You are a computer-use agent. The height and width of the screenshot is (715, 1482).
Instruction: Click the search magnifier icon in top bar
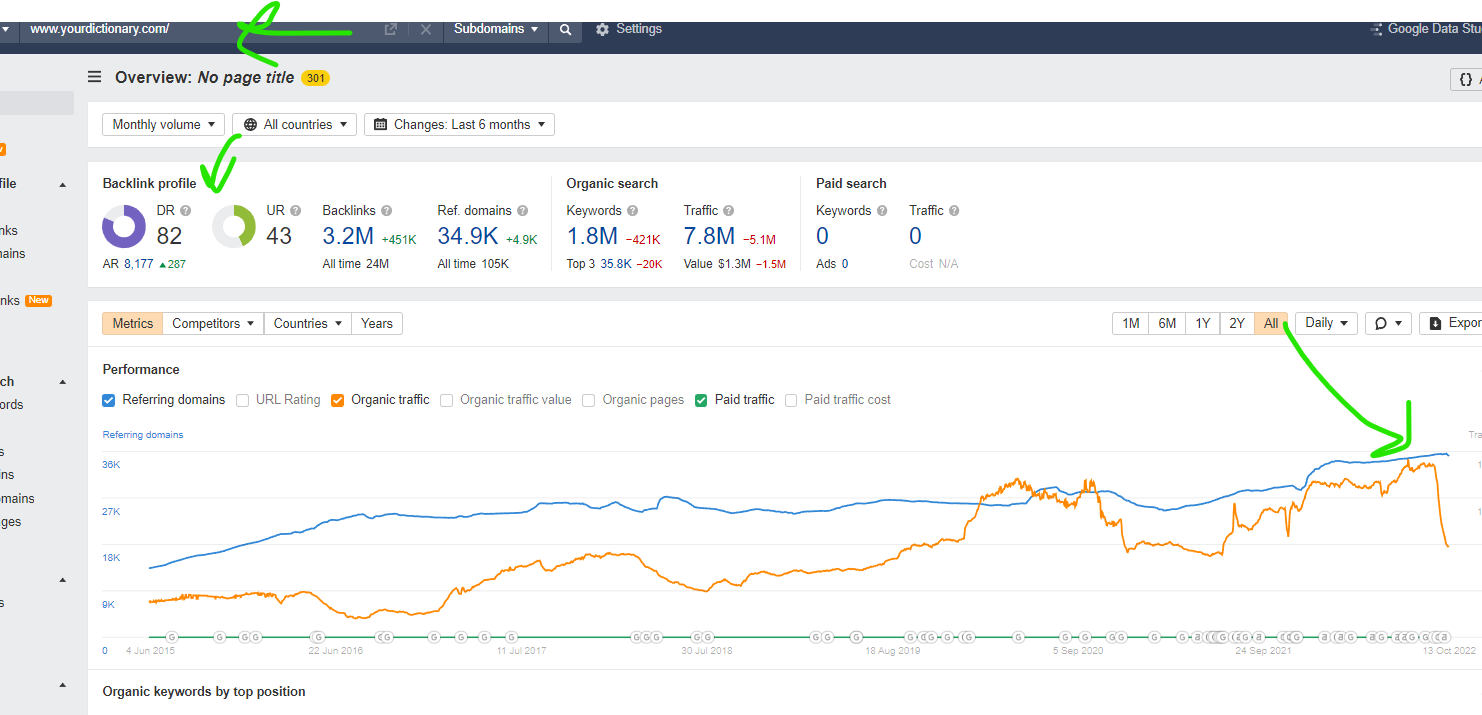point(565,30)
